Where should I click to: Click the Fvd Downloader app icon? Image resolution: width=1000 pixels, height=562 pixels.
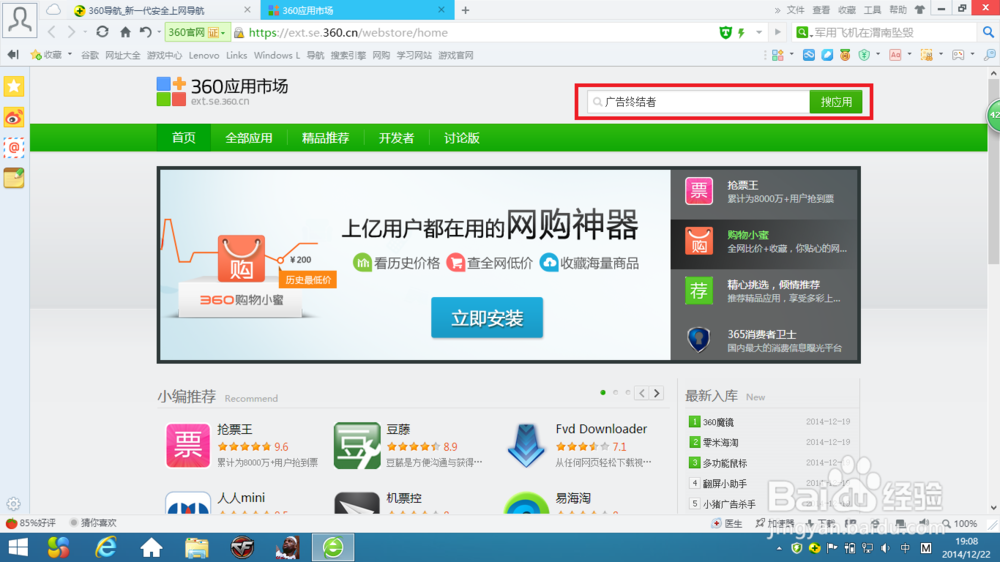click(x=526, y=445)
